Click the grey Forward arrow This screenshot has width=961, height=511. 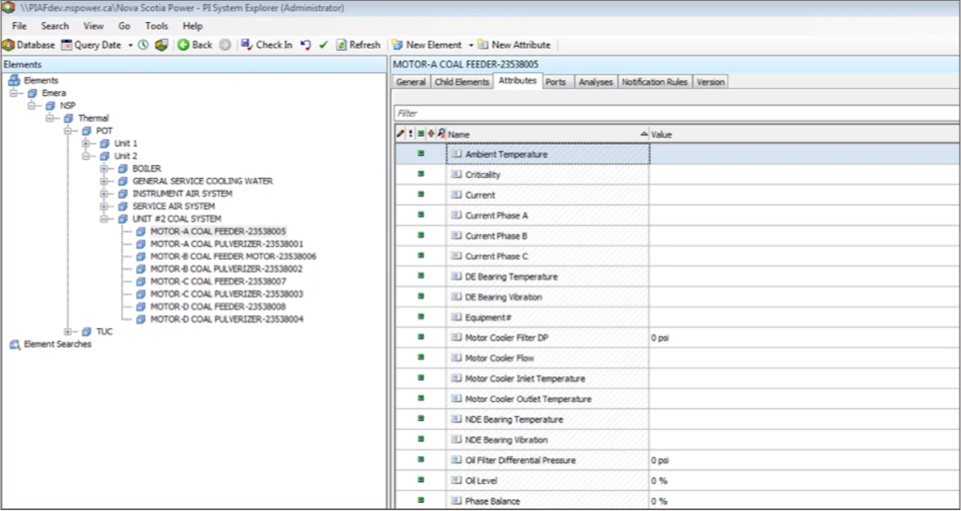point(225,45)
